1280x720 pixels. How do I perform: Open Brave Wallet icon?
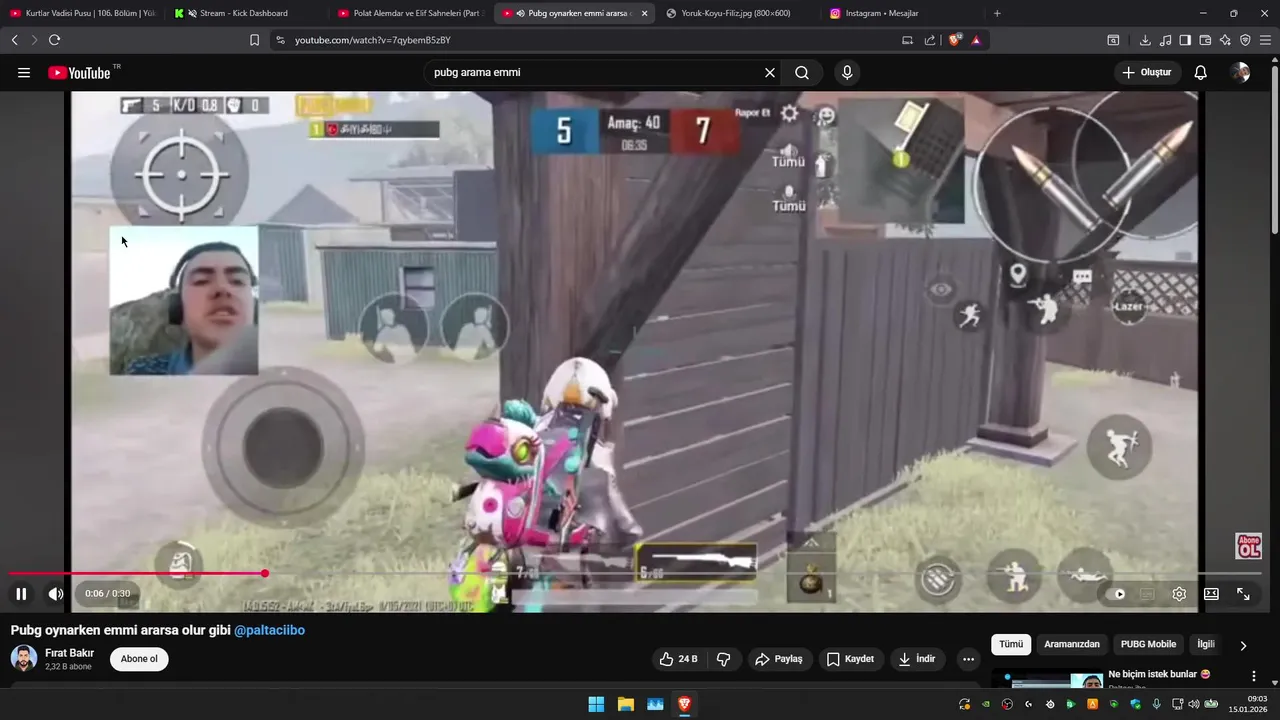[1205, 40]
